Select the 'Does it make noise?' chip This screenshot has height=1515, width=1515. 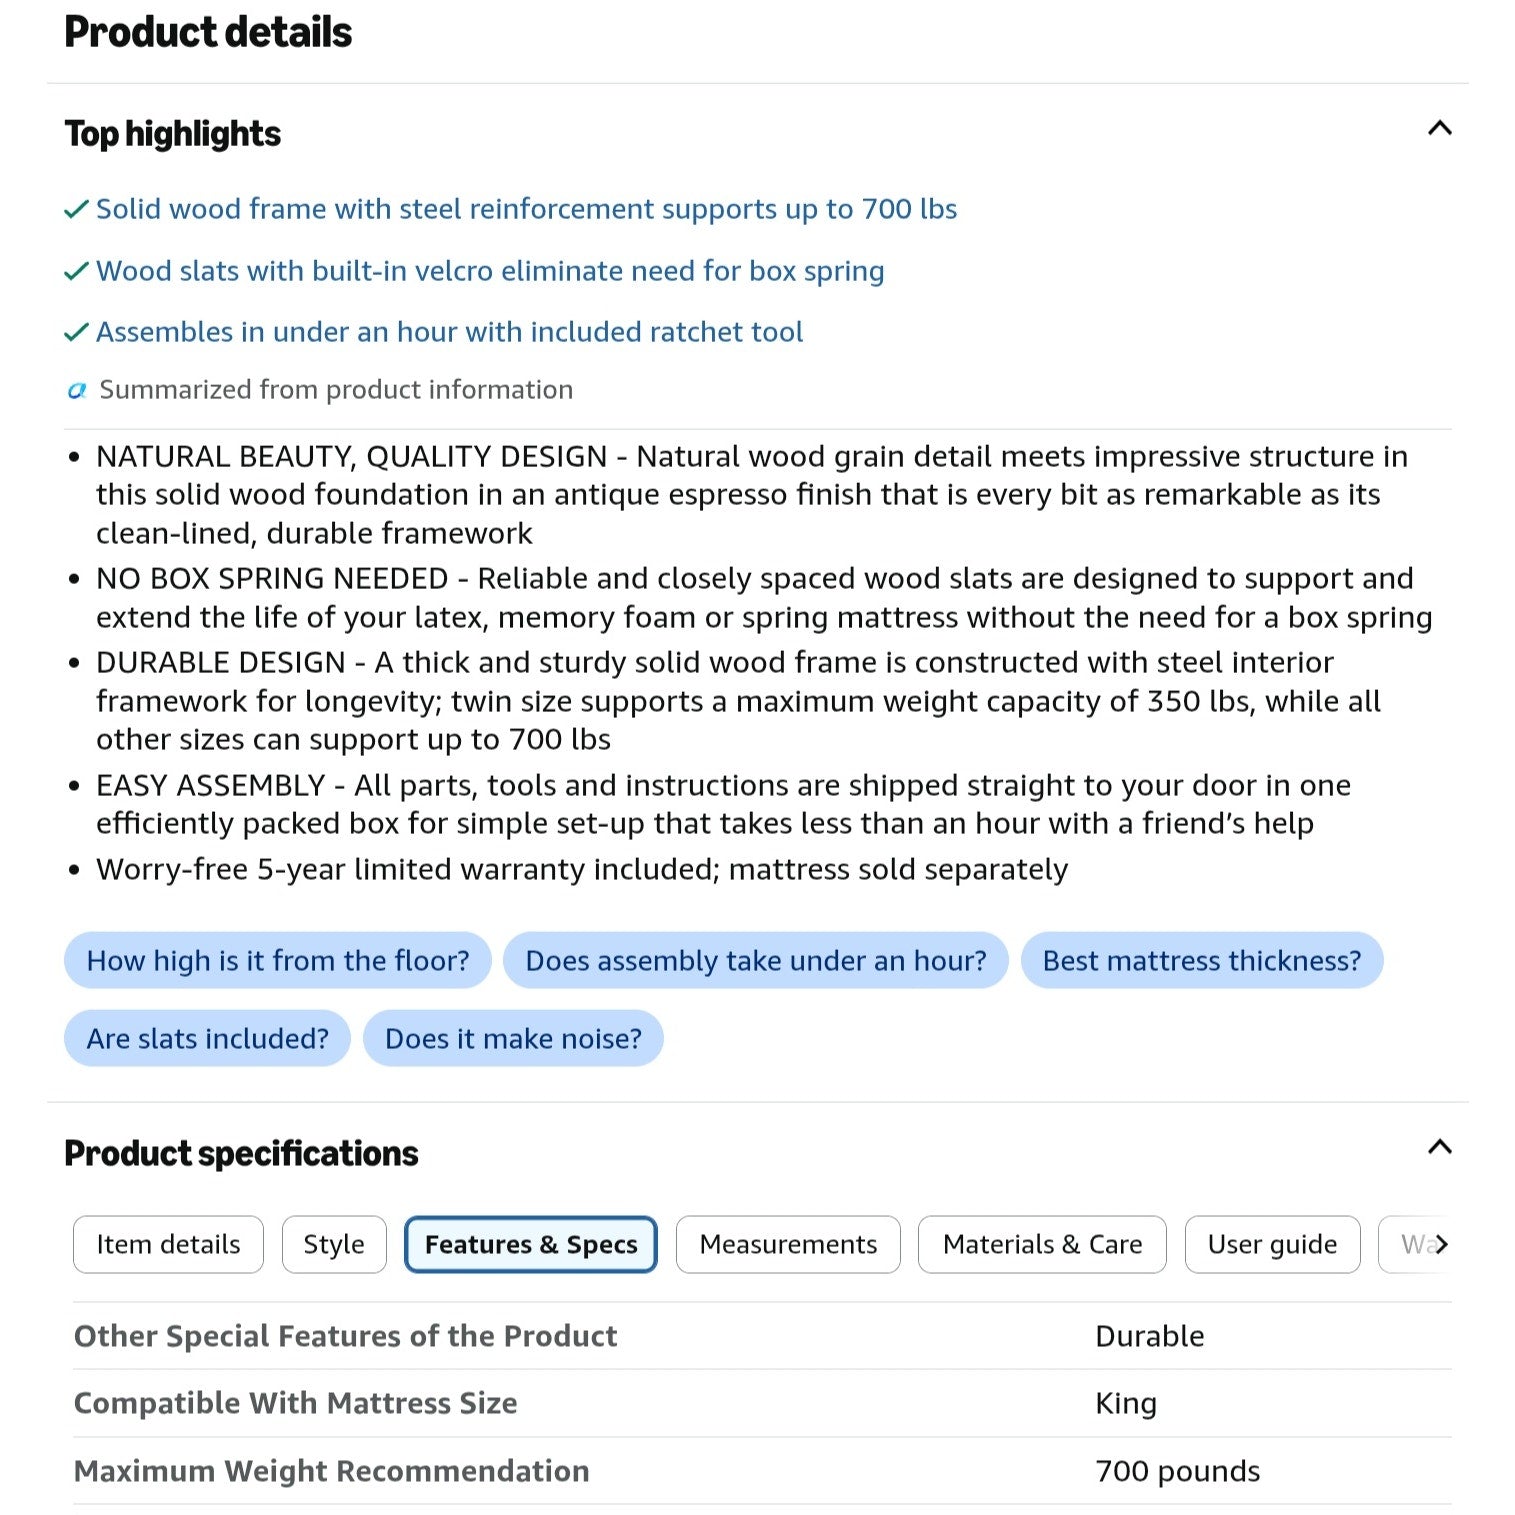click(513, 1038)
